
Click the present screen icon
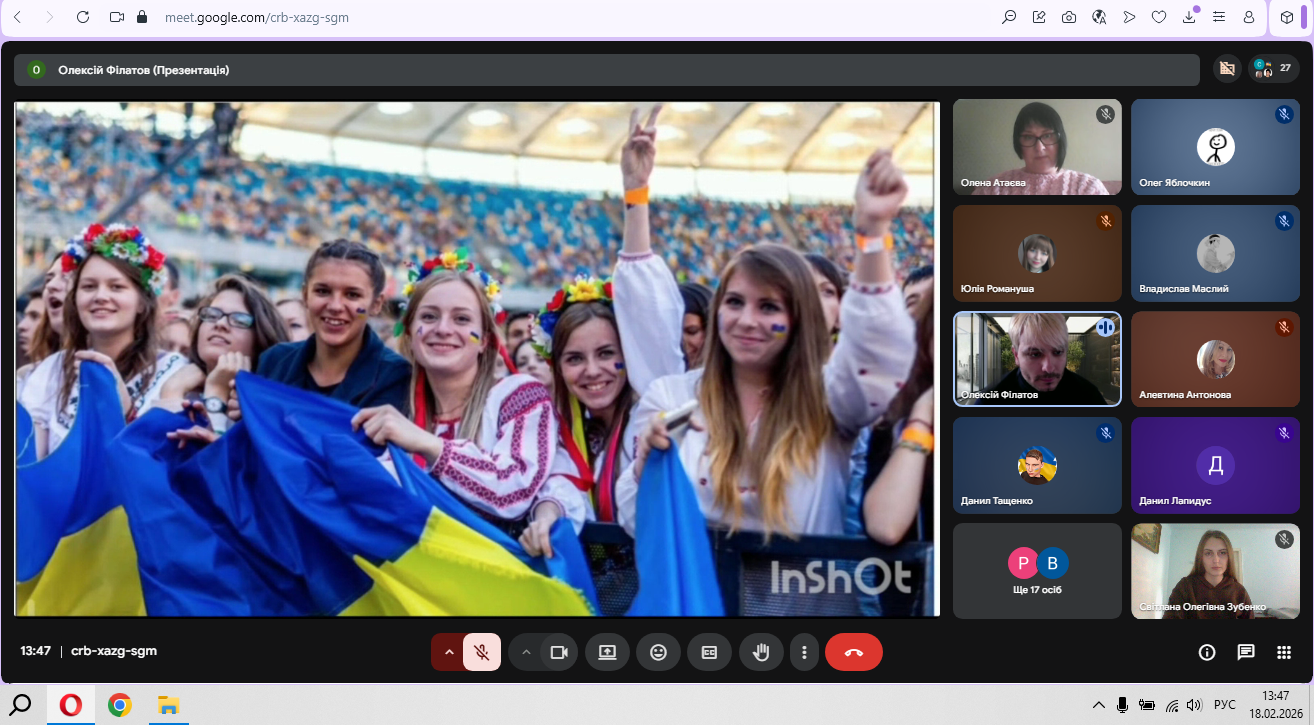click(x=607, y=652)
